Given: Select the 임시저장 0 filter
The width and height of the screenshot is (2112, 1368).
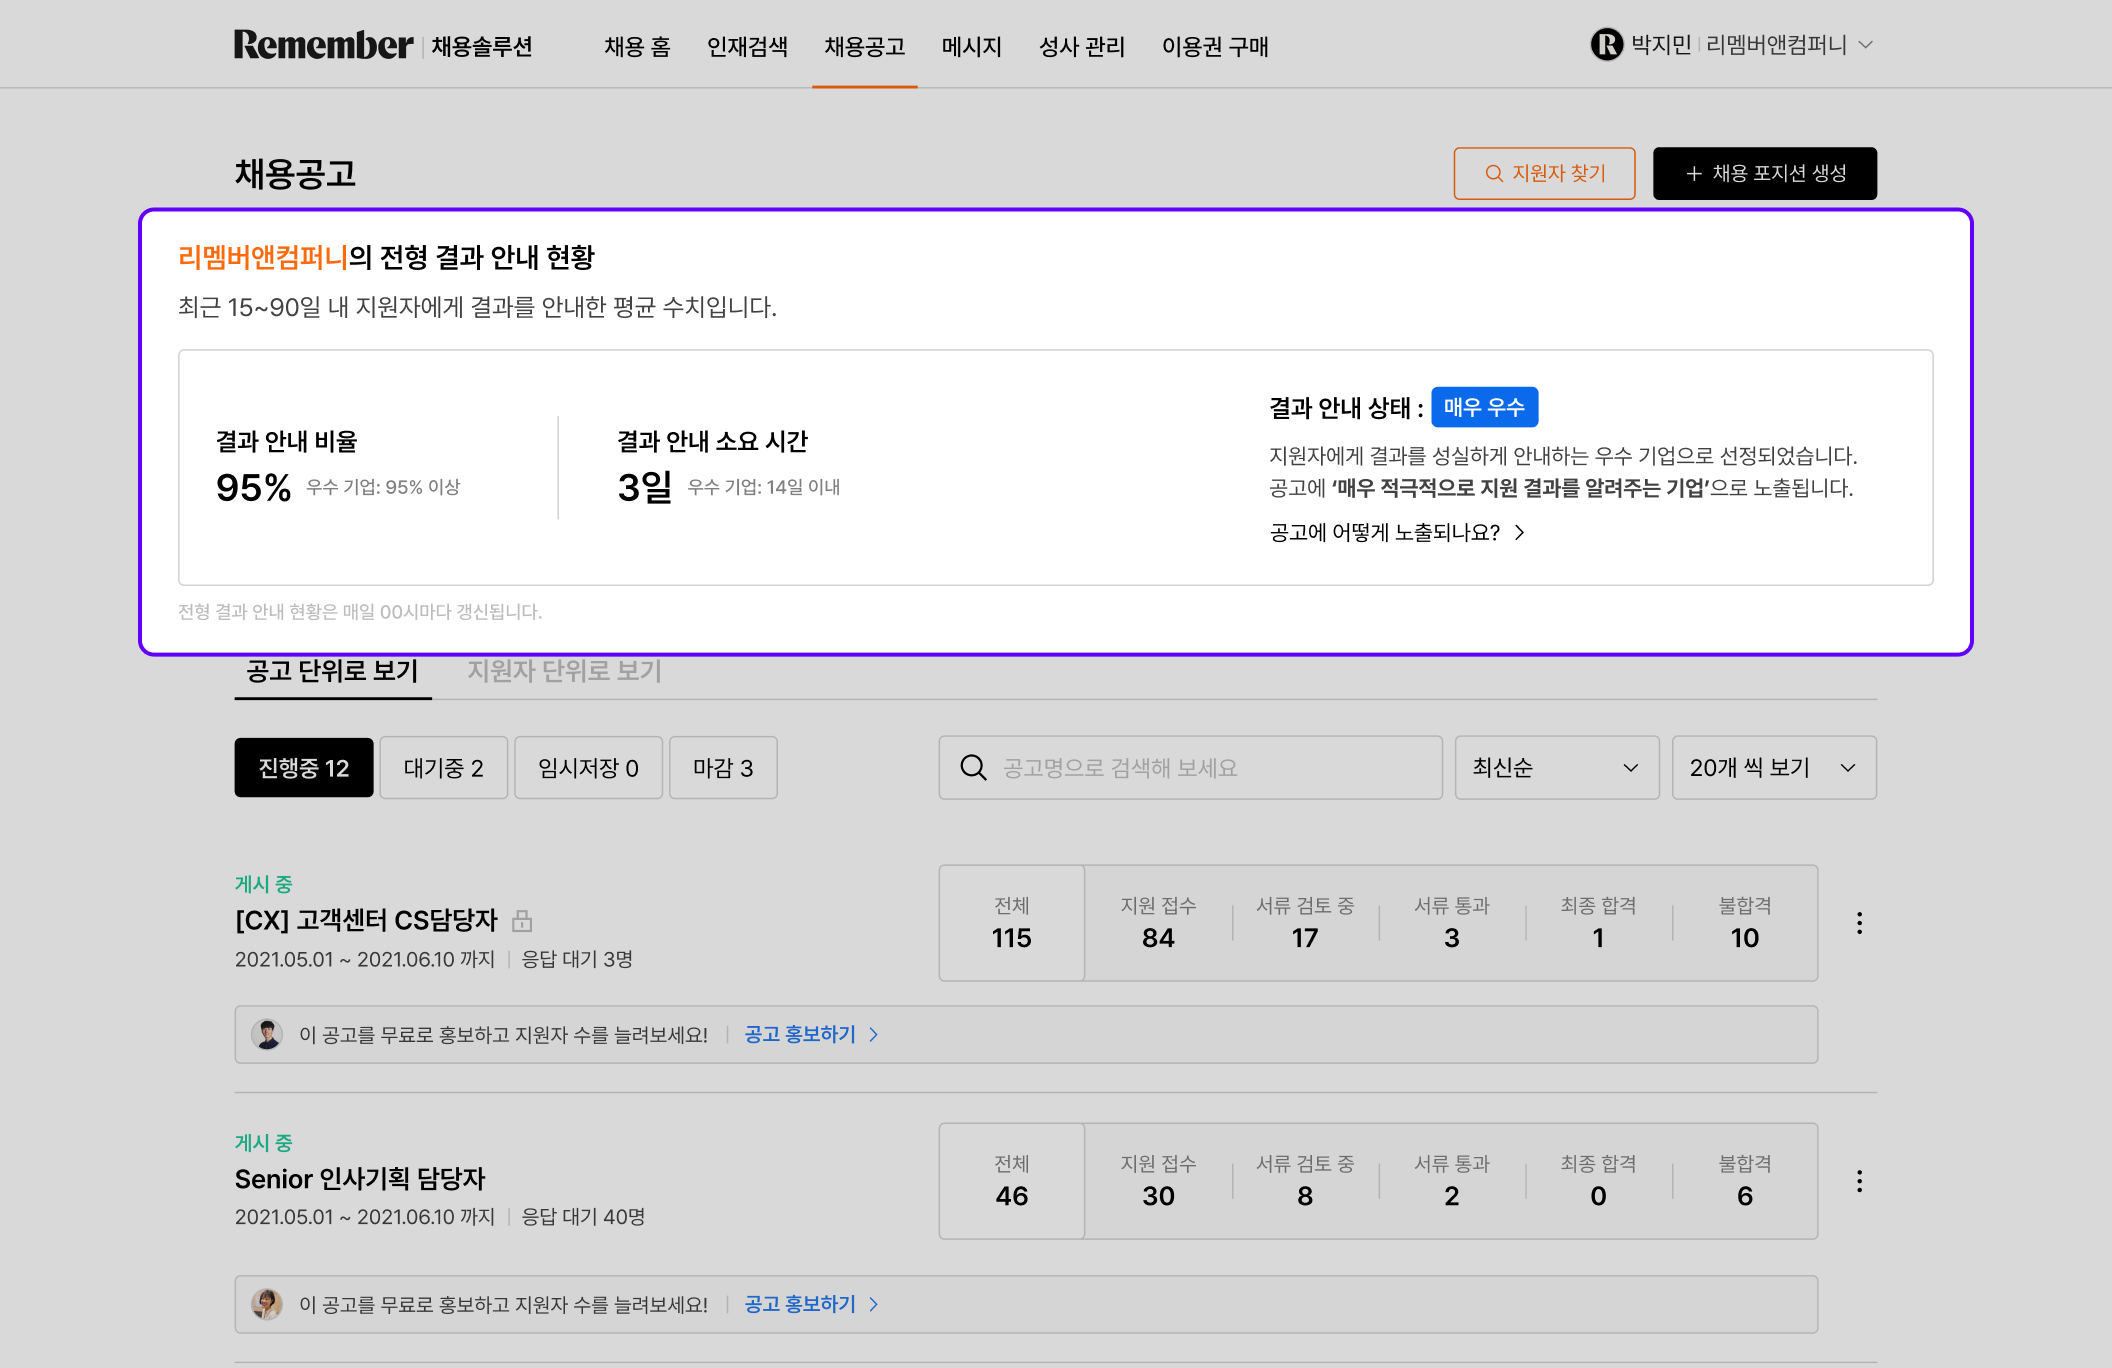Looking at the screenshot, I should (588, 768).
